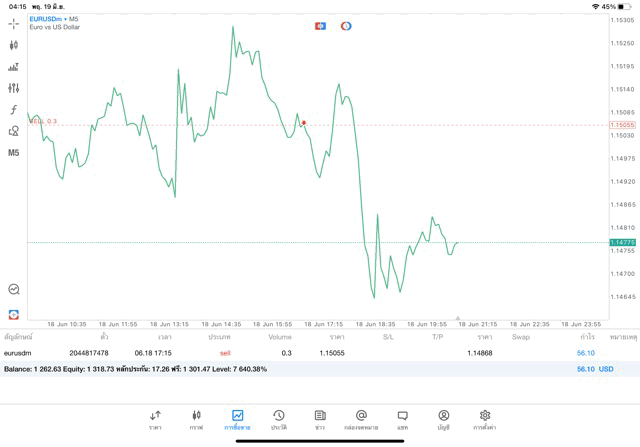Select the eurusdm sell position row
The image size is (640, 447).
[300, 353]
